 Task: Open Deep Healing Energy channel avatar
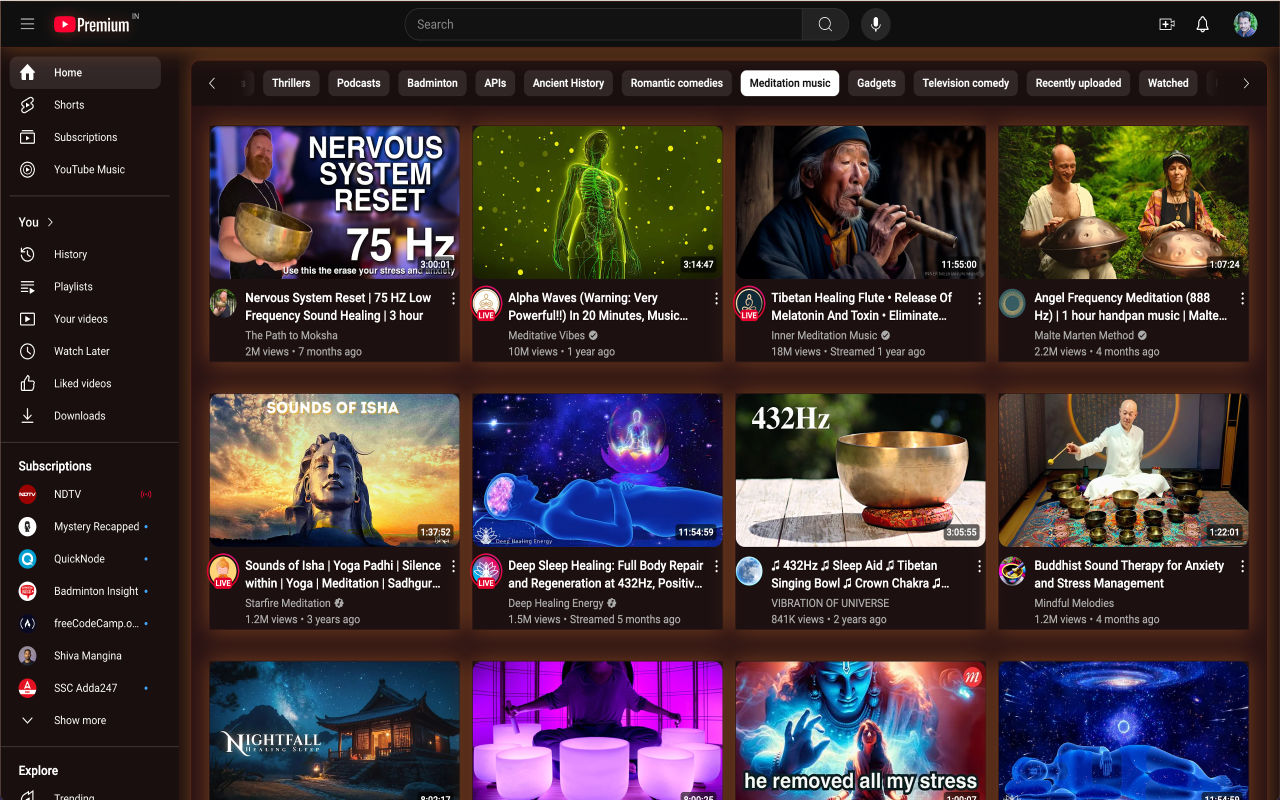point(486,571)
